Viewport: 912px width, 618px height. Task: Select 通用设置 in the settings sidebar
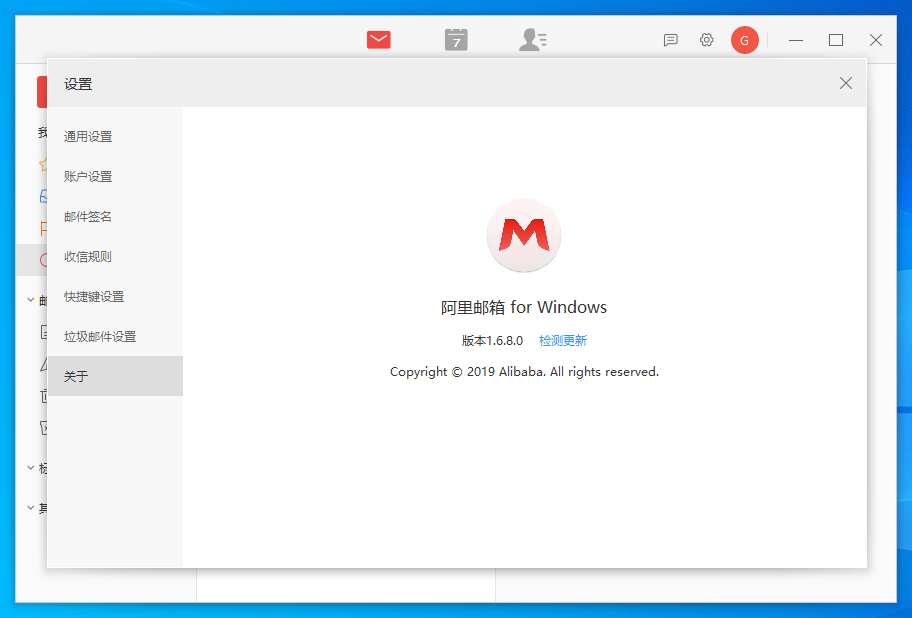[x=115, y=137]
